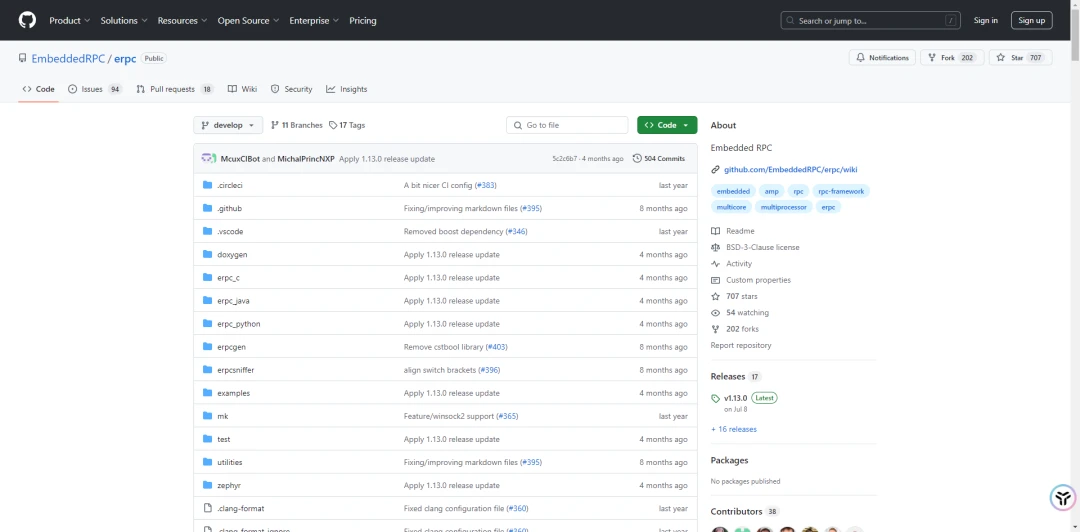The height and width of the screenshot is (532, 1080).
Task: Switch to the Issues tab
Action: (x=94, y=89)
